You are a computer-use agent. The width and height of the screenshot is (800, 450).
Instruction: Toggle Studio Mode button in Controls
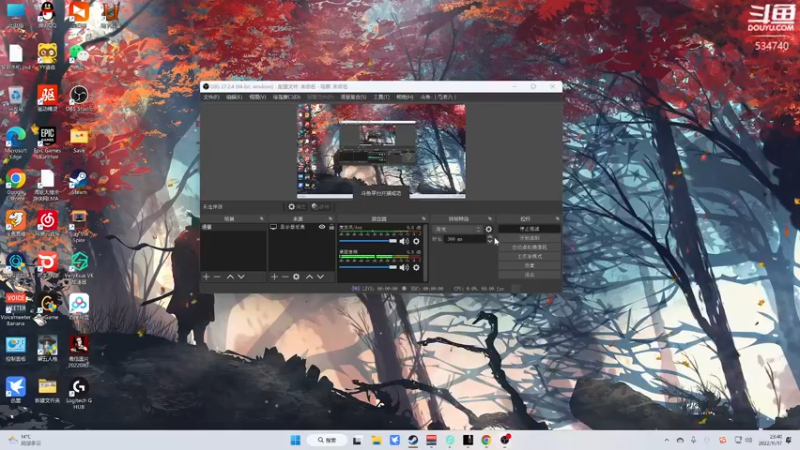pyautogui.click(x=529, y=256)
